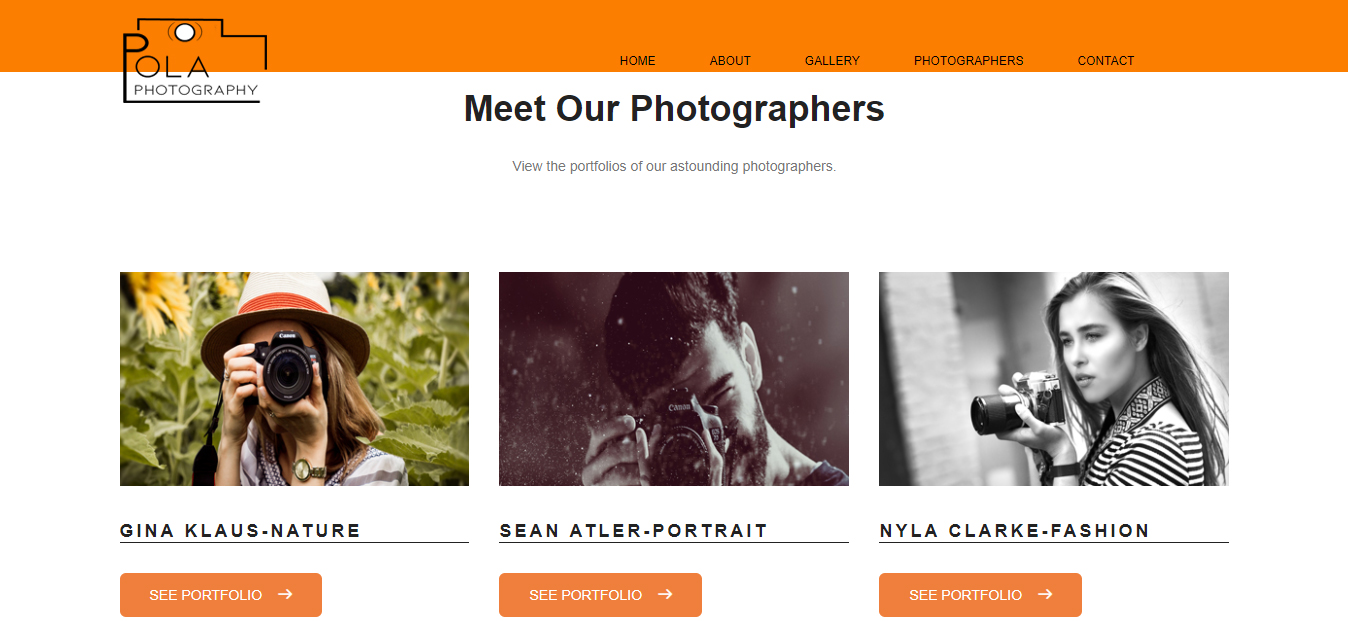The height and width of the screenshot is (621, 1348).
Task: Open the GALLERY menu item
Action: click(x=832, y=61)
